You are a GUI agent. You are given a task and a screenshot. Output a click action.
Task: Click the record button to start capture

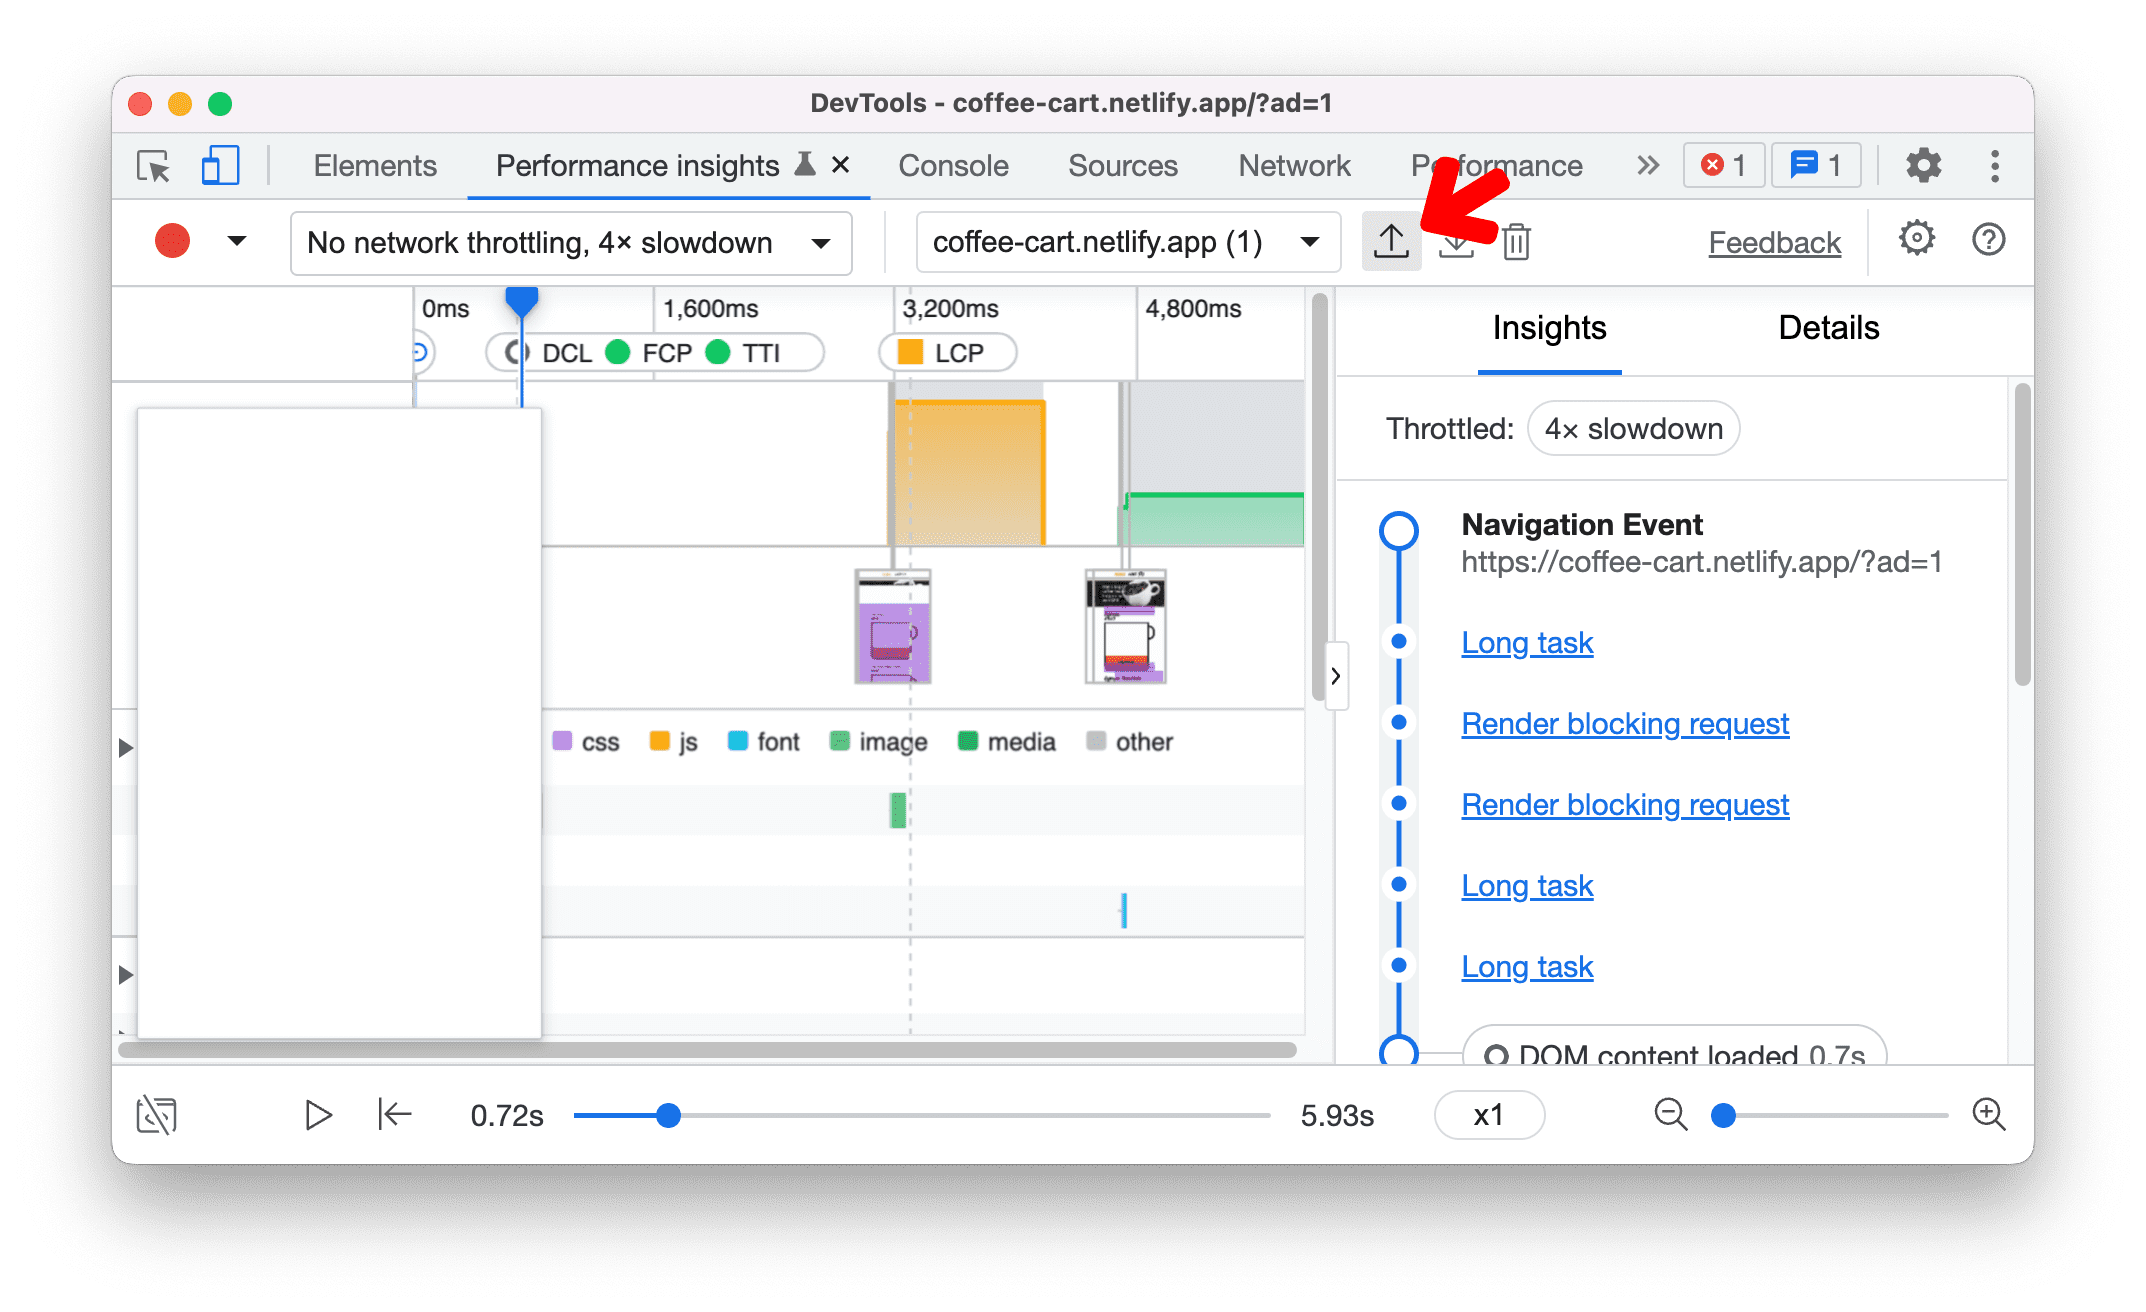[172, 242]
